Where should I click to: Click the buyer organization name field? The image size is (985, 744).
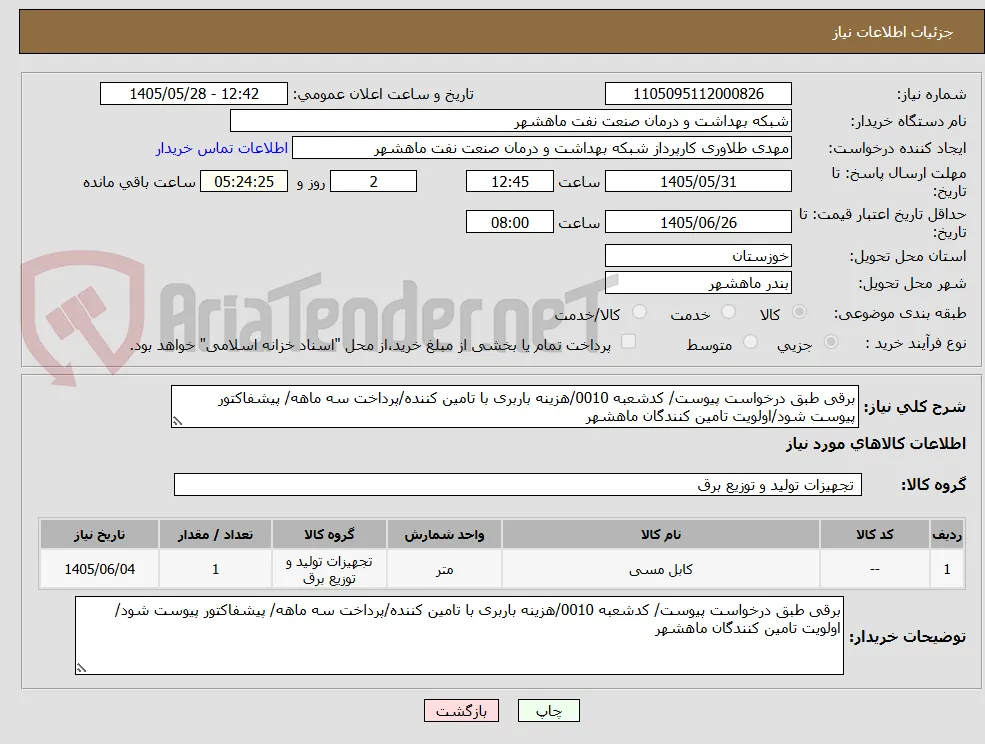tap(511, 121)
